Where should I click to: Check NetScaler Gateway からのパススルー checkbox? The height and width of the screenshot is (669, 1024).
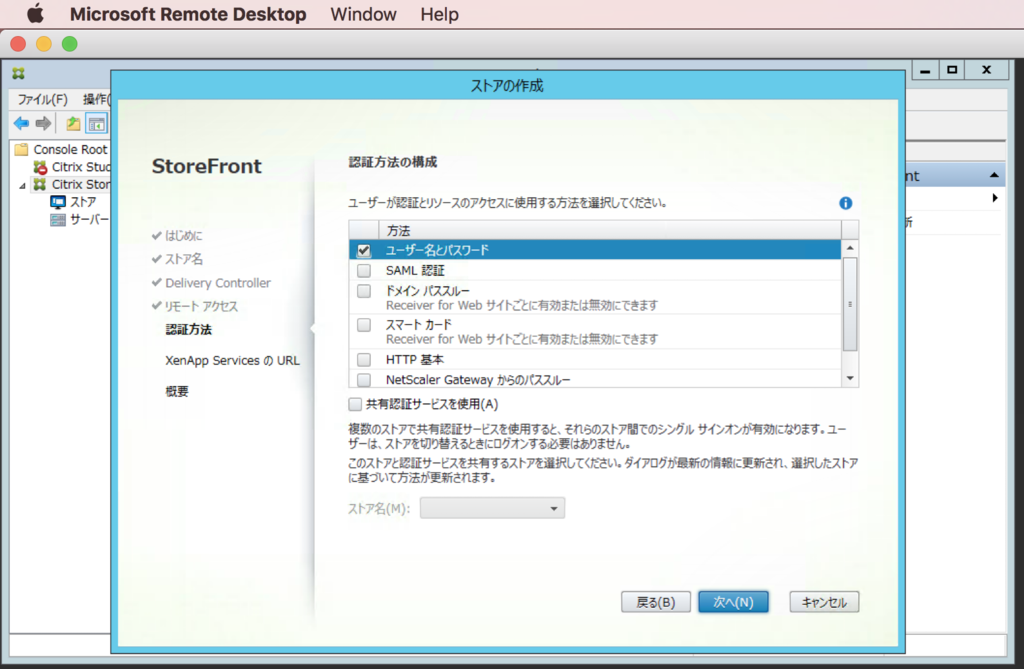[x=364, y=380]
